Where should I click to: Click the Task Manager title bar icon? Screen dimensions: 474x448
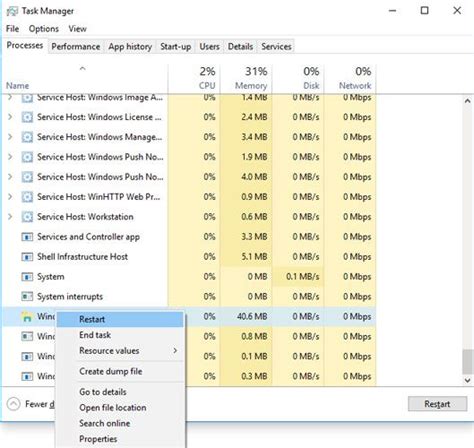click(x=12, y=11)
